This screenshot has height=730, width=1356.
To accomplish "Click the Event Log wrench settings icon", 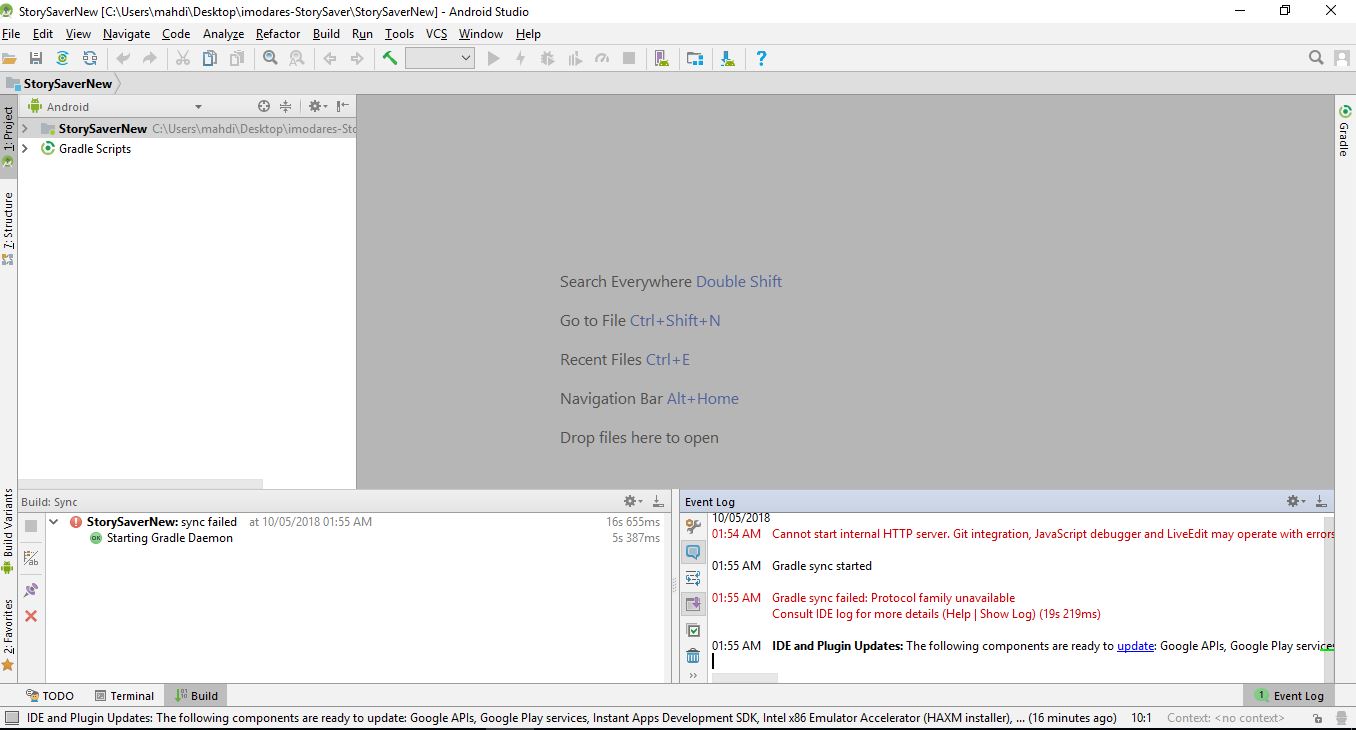I will click(693, 526).
